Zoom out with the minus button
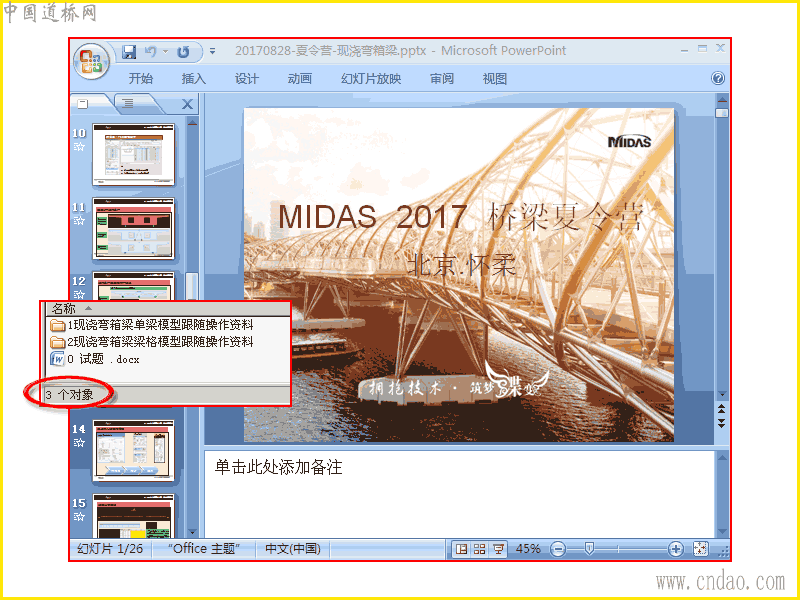Screen dimensions: 800x600 [x=558, y=549]
